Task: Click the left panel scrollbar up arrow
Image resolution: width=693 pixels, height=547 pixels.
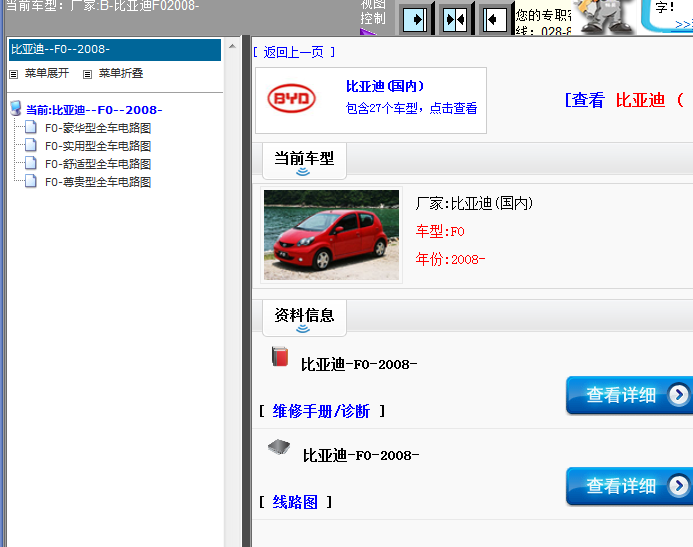Action: (x=232, y=46)
